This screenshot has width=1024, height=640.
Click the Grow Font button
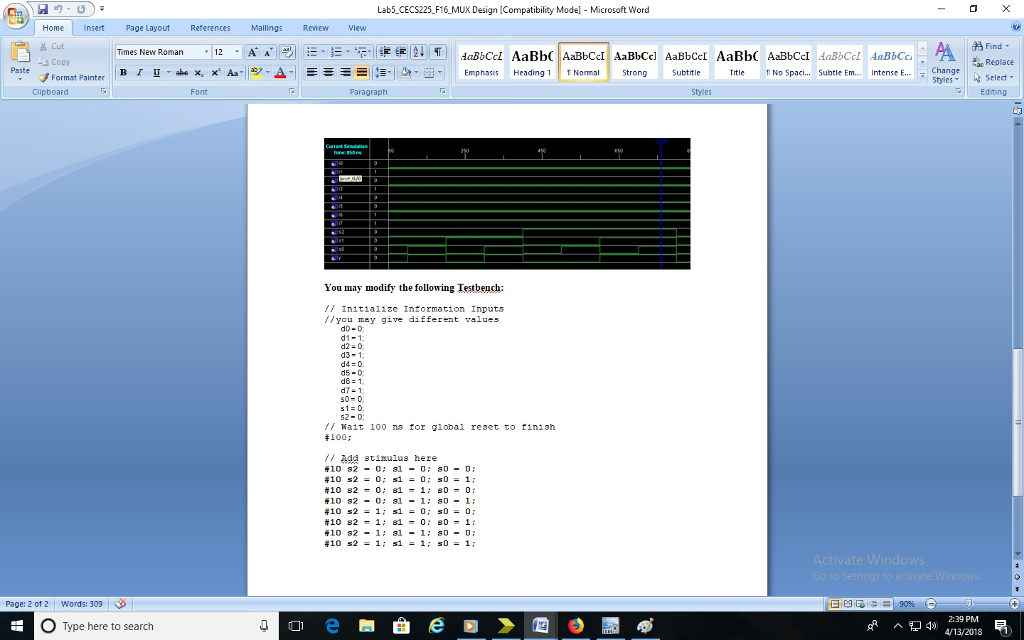pos(252,51)
